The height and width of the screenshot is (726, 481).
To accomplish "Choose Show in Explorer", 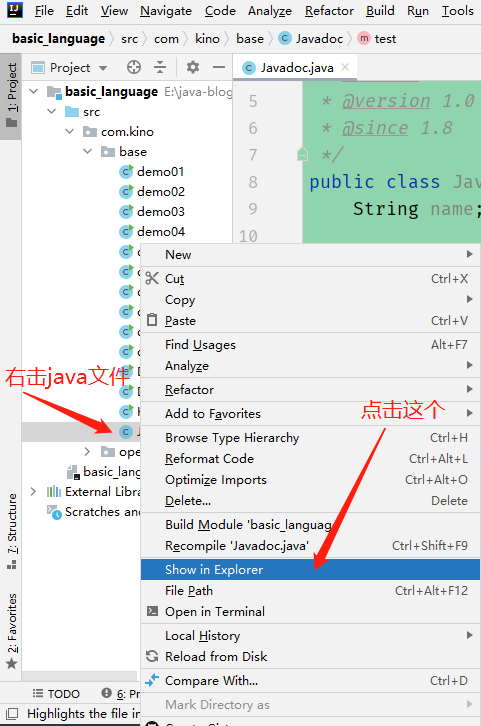I will (x=310, y=570).
